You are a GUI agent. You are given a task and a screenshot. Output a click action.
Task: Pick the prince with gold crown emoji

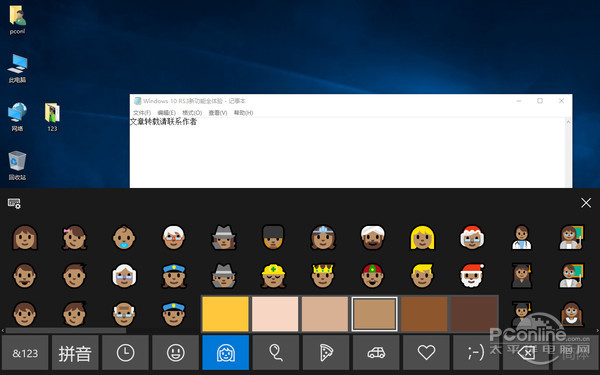coord(323,276)
